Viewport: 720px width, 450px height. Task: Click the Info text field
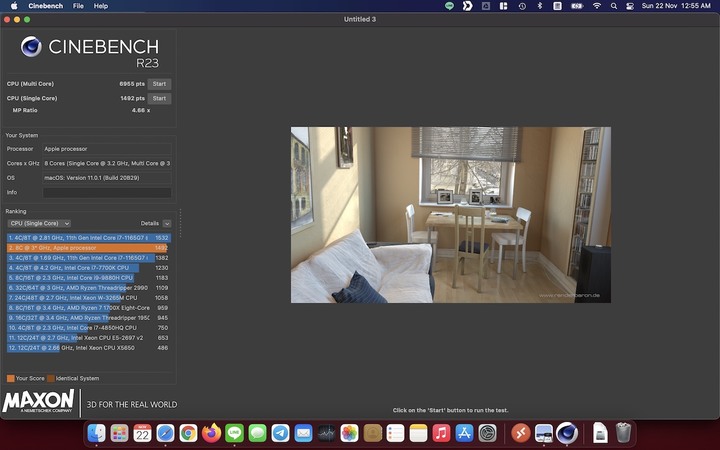coord(106,192)
